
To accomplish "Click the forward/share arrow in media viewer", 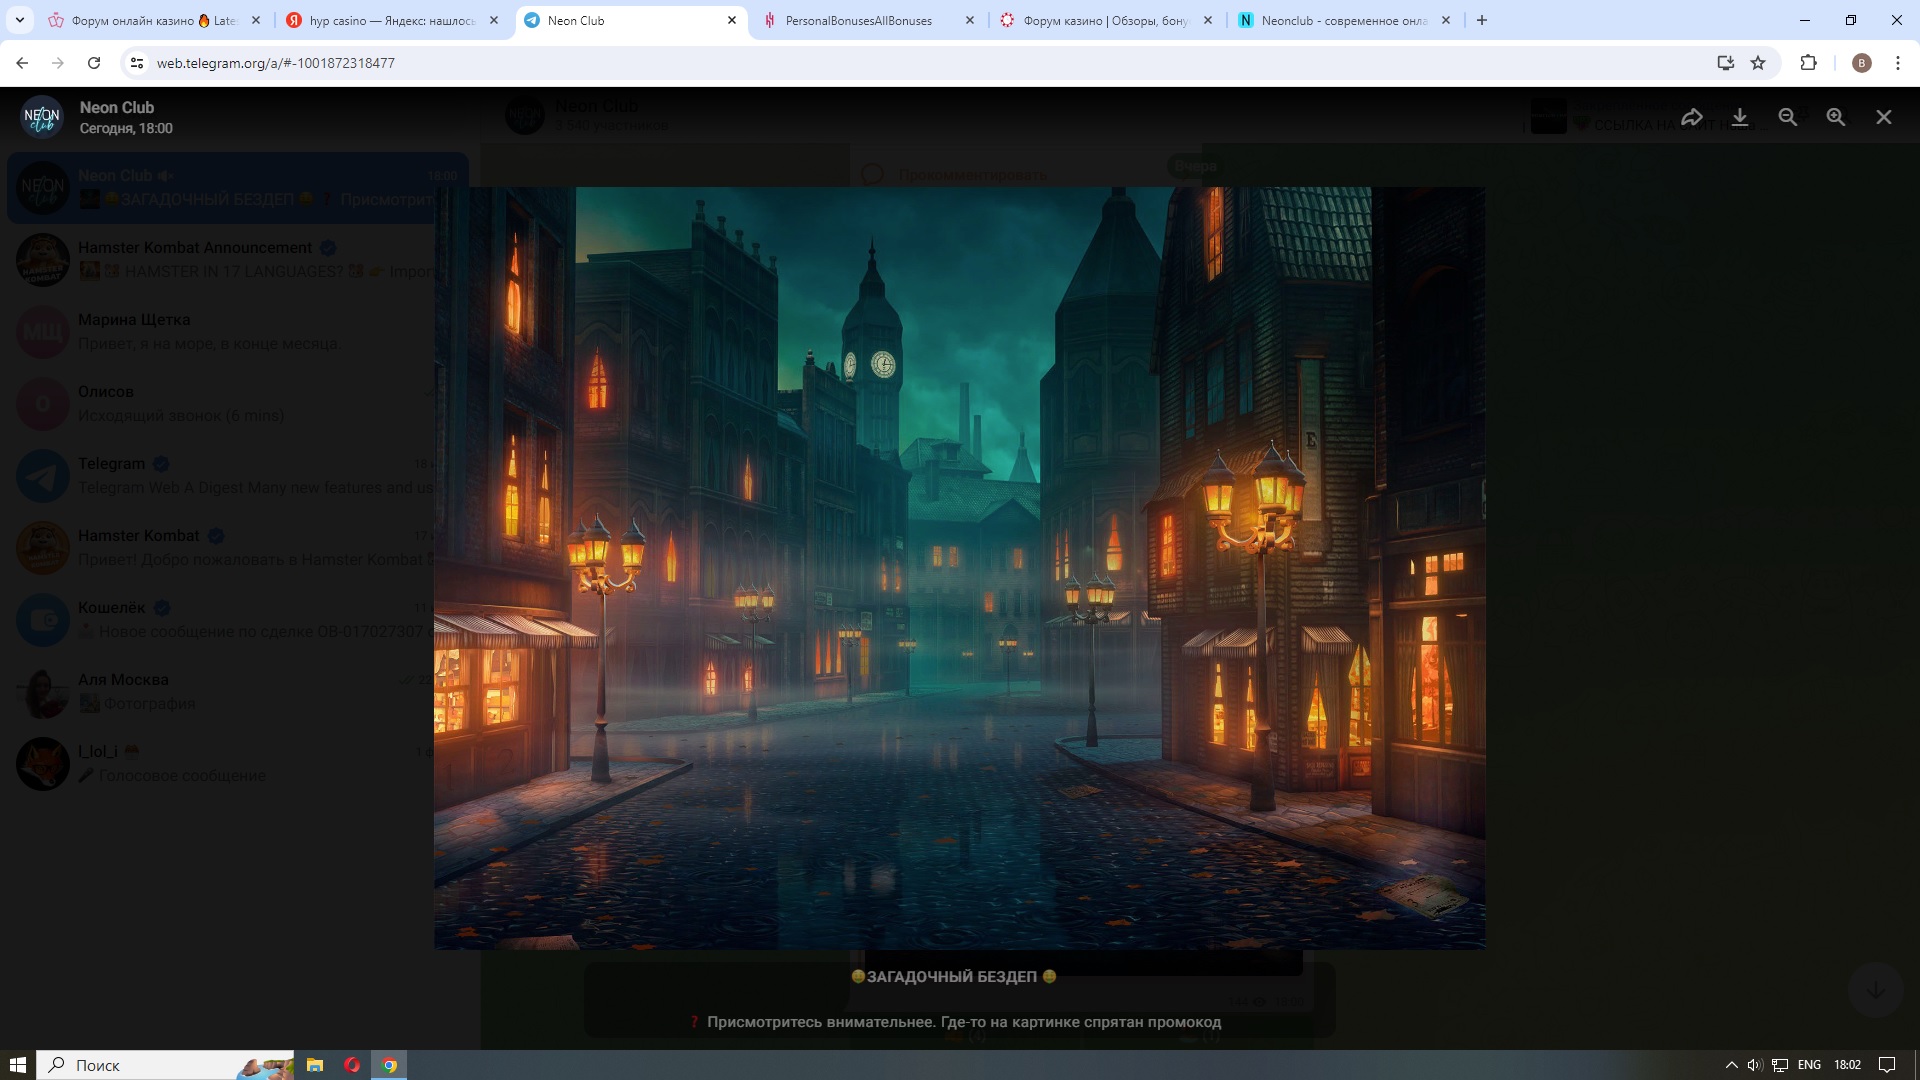I will 1691,117.
